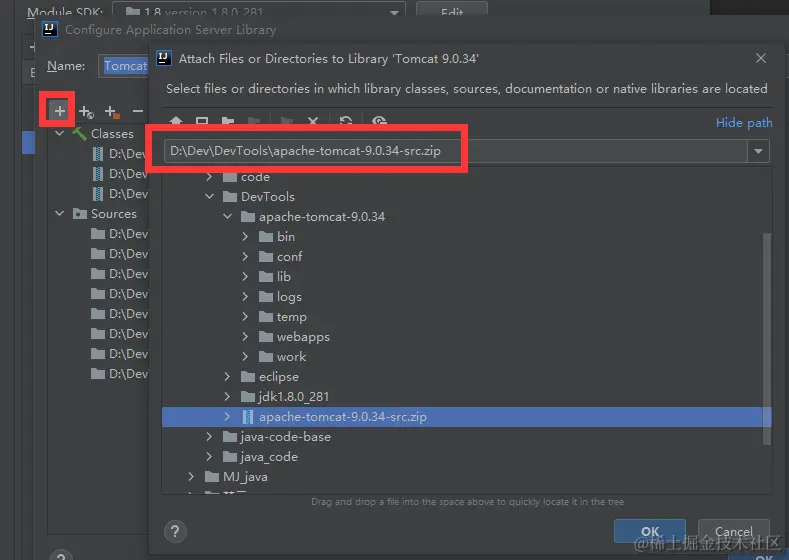Click the folder icon beside DevTools
Image resolution: width=789 pixels, height=560 pixels.
230,197
